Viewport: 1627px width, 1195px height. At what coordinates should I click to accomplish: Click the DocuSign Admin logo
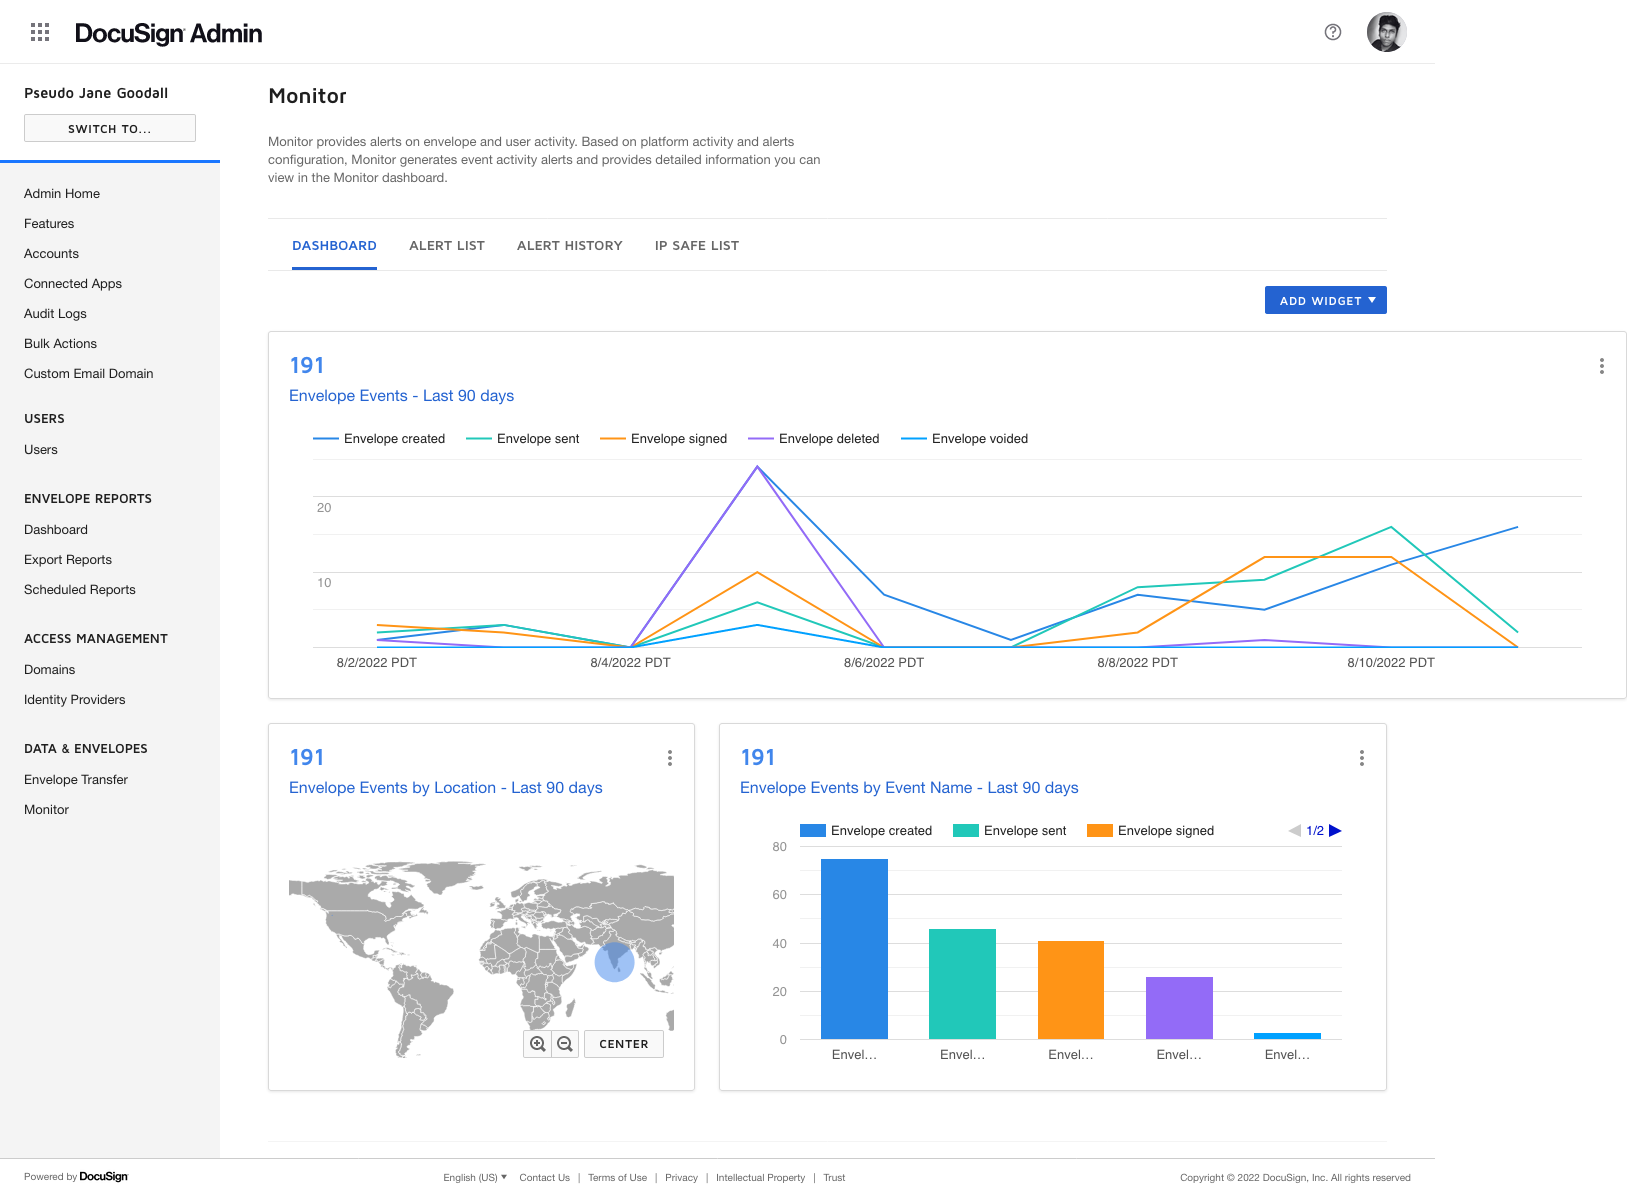(x=168, y=33)
